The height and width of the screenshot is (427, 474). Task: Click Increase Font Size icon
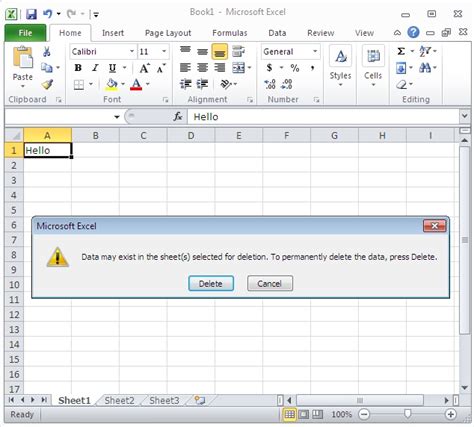144,68
